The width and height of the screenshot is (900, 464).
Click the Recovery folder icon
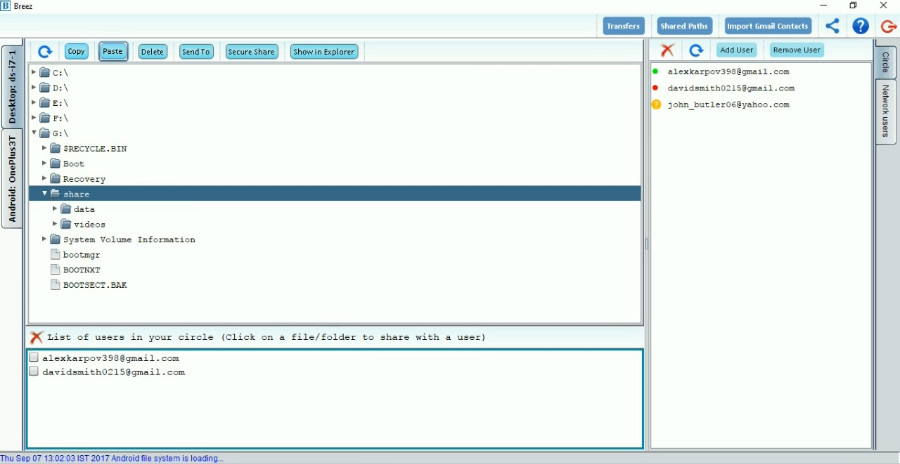coord(55,179)
